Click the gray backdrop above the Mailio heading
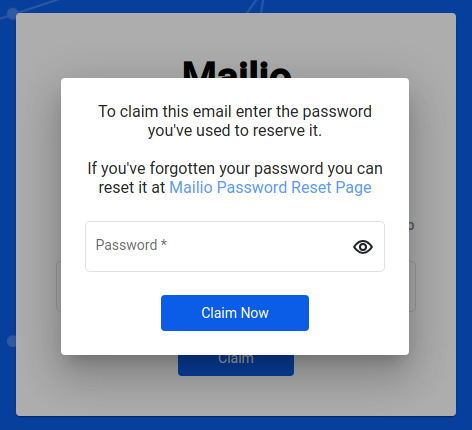Viewport: 472px width, 430px height. 236,35
